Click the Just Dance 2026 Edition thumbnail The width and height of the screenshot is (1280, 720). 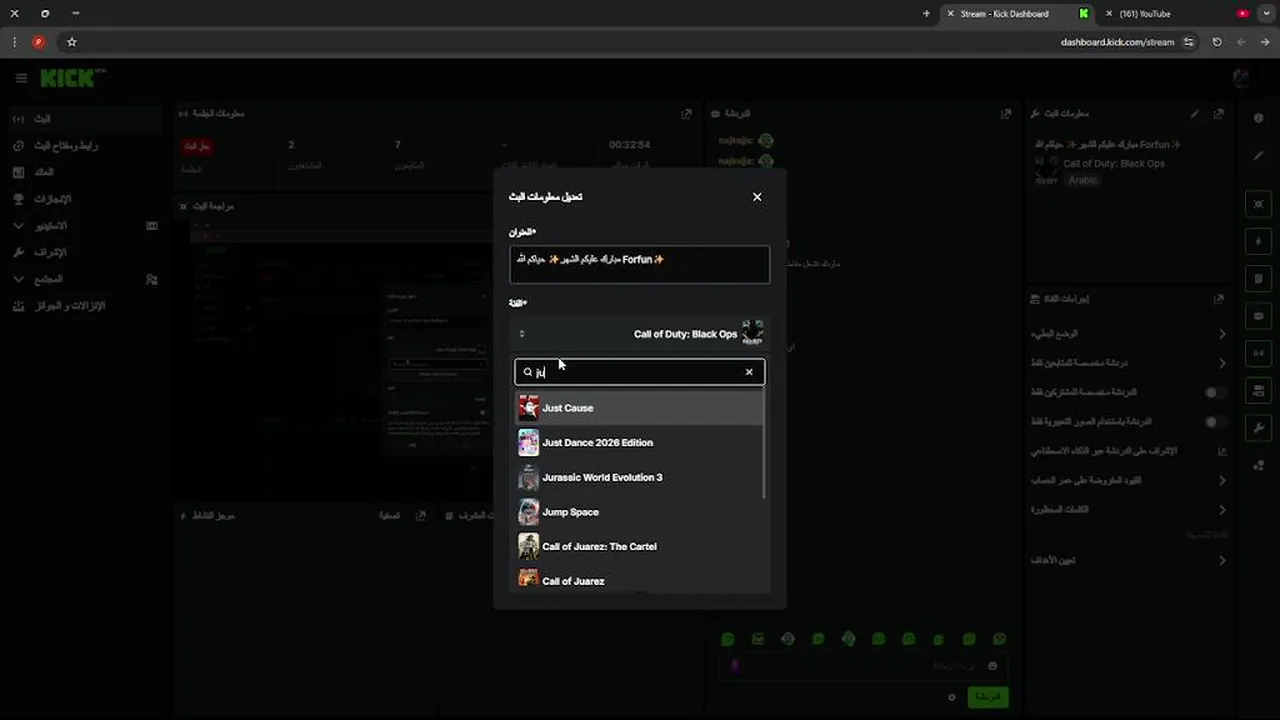(x=528, y=442)
